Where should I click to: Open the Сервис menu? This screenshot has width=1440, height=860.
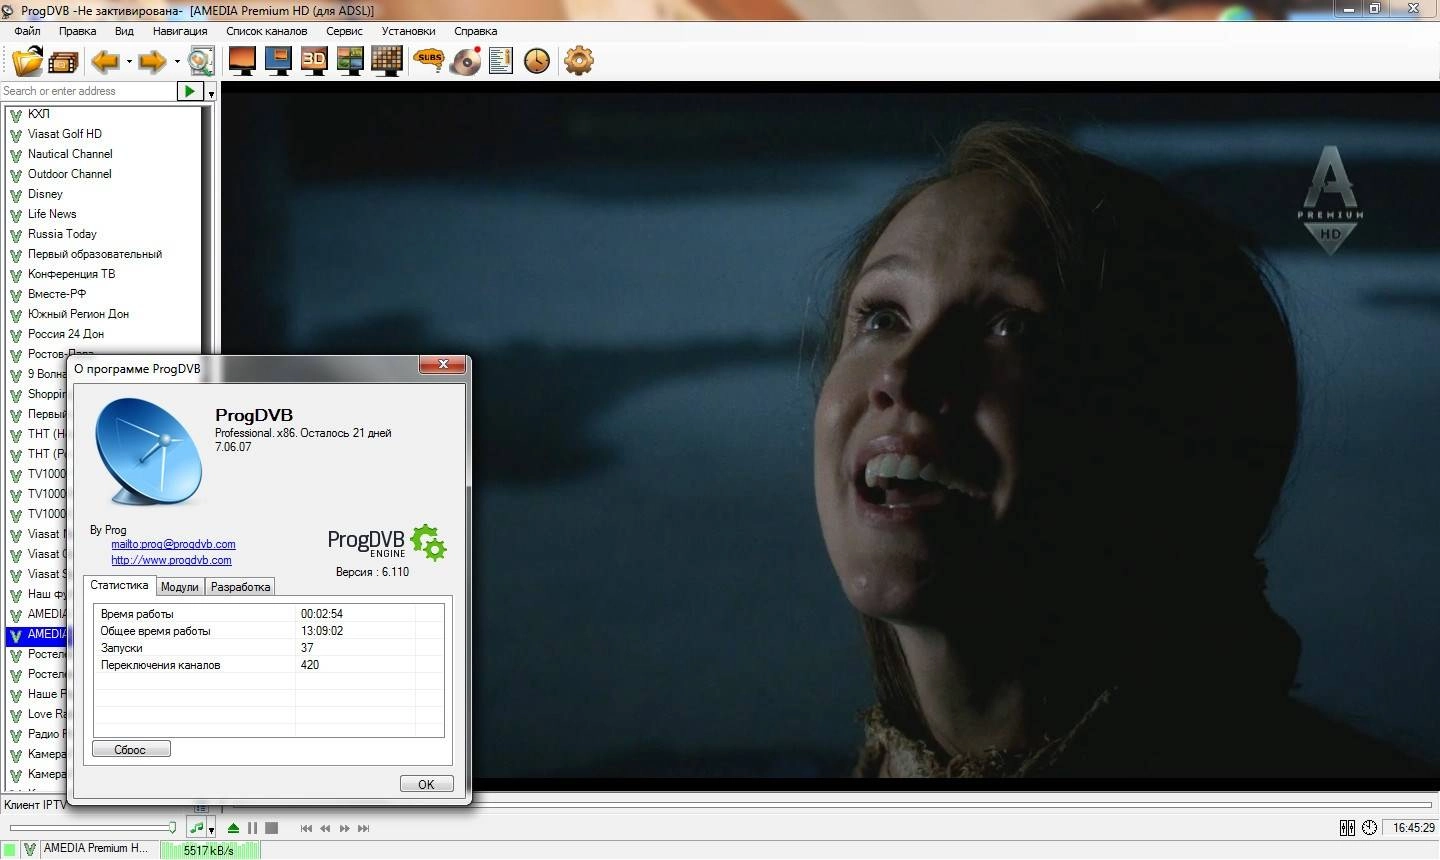(x=344, y=31)
